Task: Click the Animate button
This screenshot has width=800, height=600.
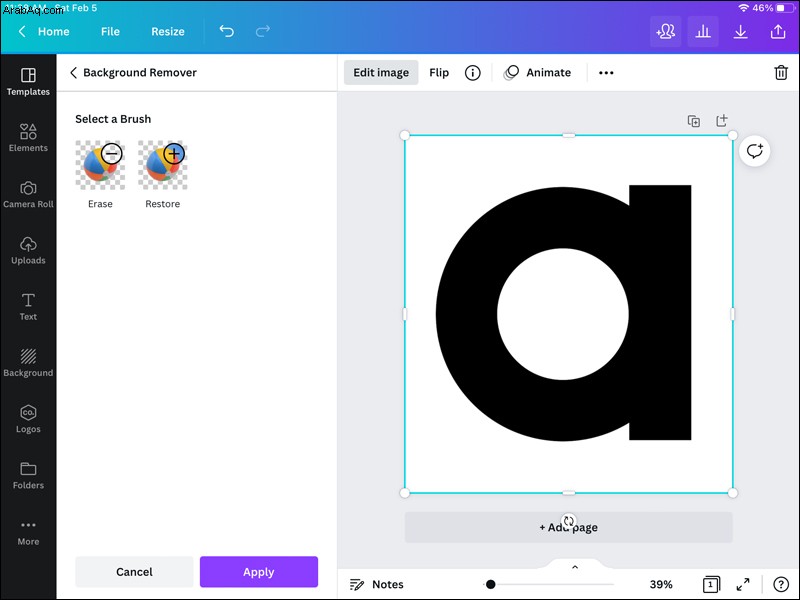Action: 537,72
